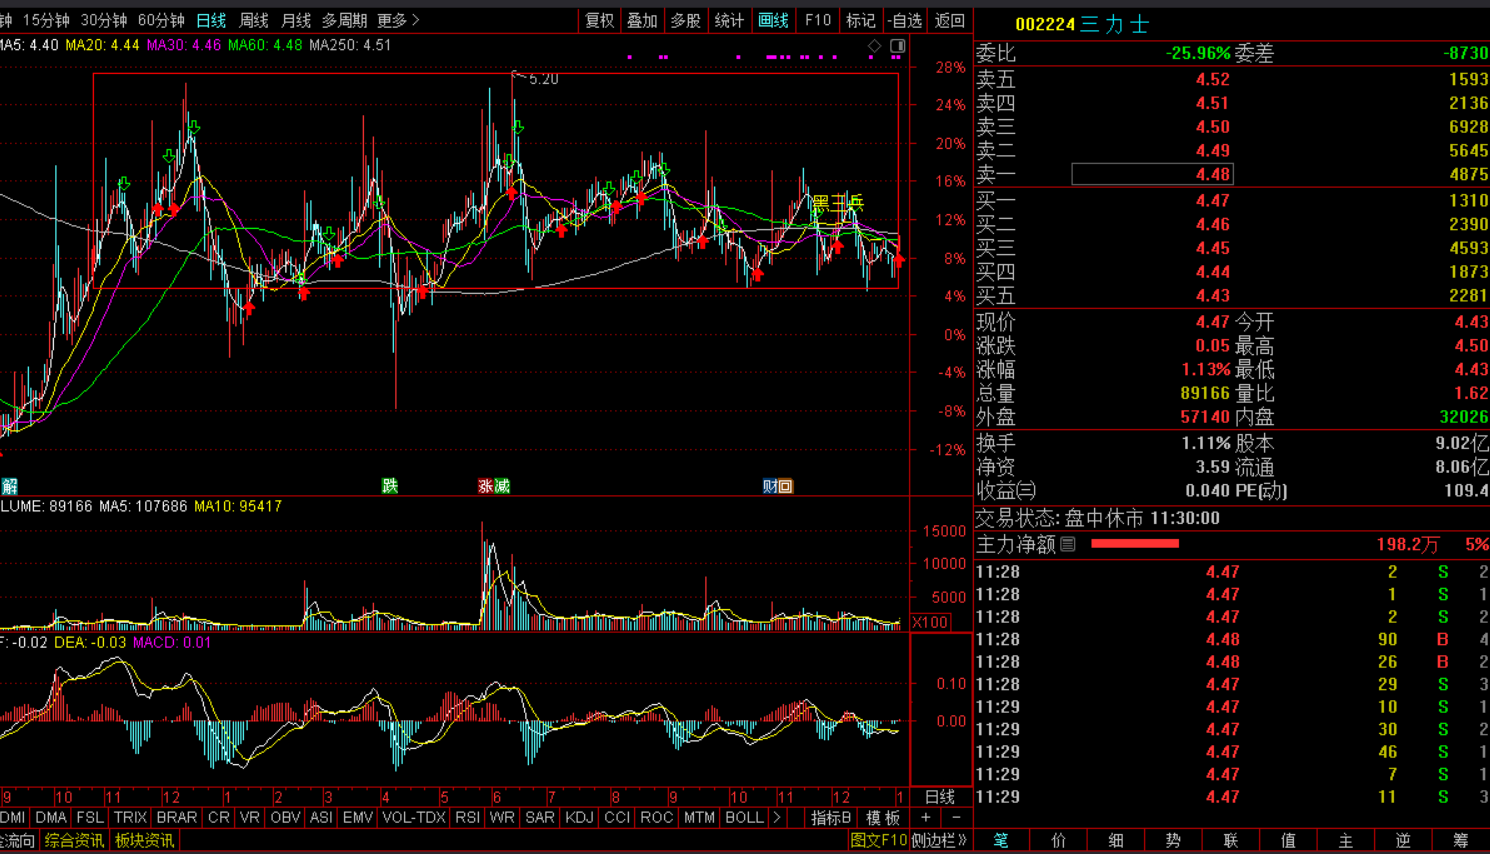Click the 主力净额 red progress bar

pos(1135,544)
